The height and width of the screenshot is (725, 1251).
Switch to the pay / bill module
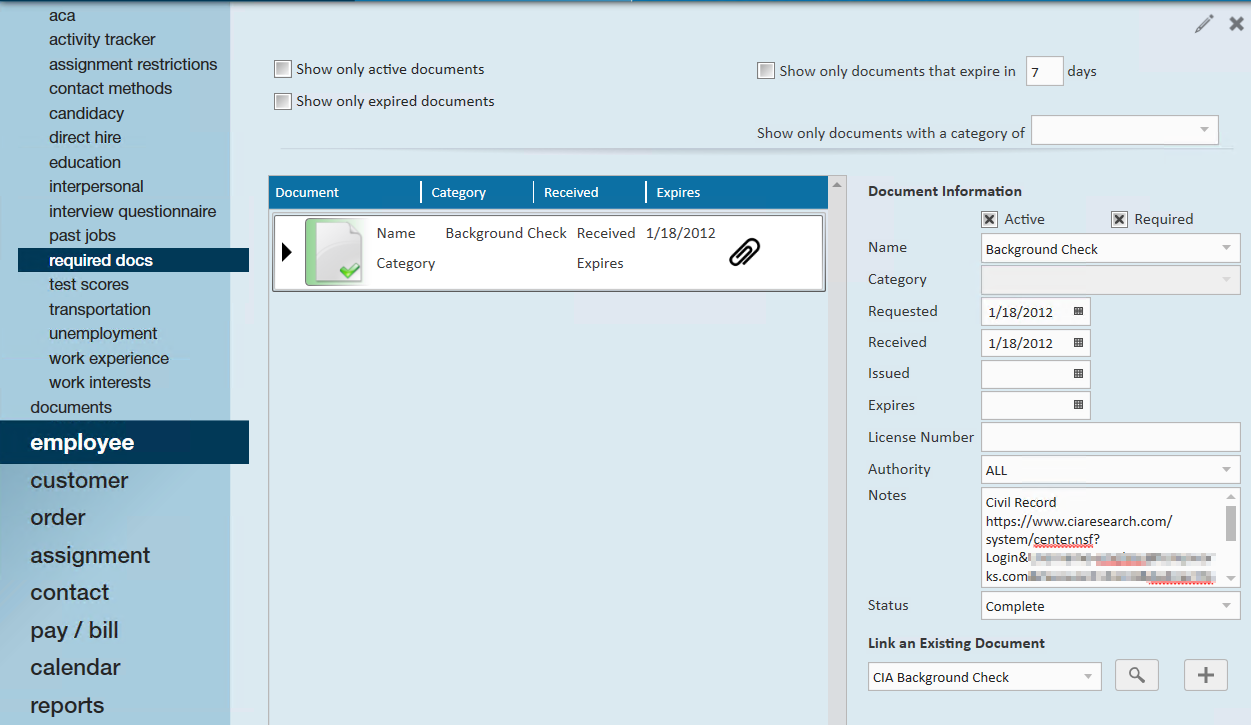point(74,630)
